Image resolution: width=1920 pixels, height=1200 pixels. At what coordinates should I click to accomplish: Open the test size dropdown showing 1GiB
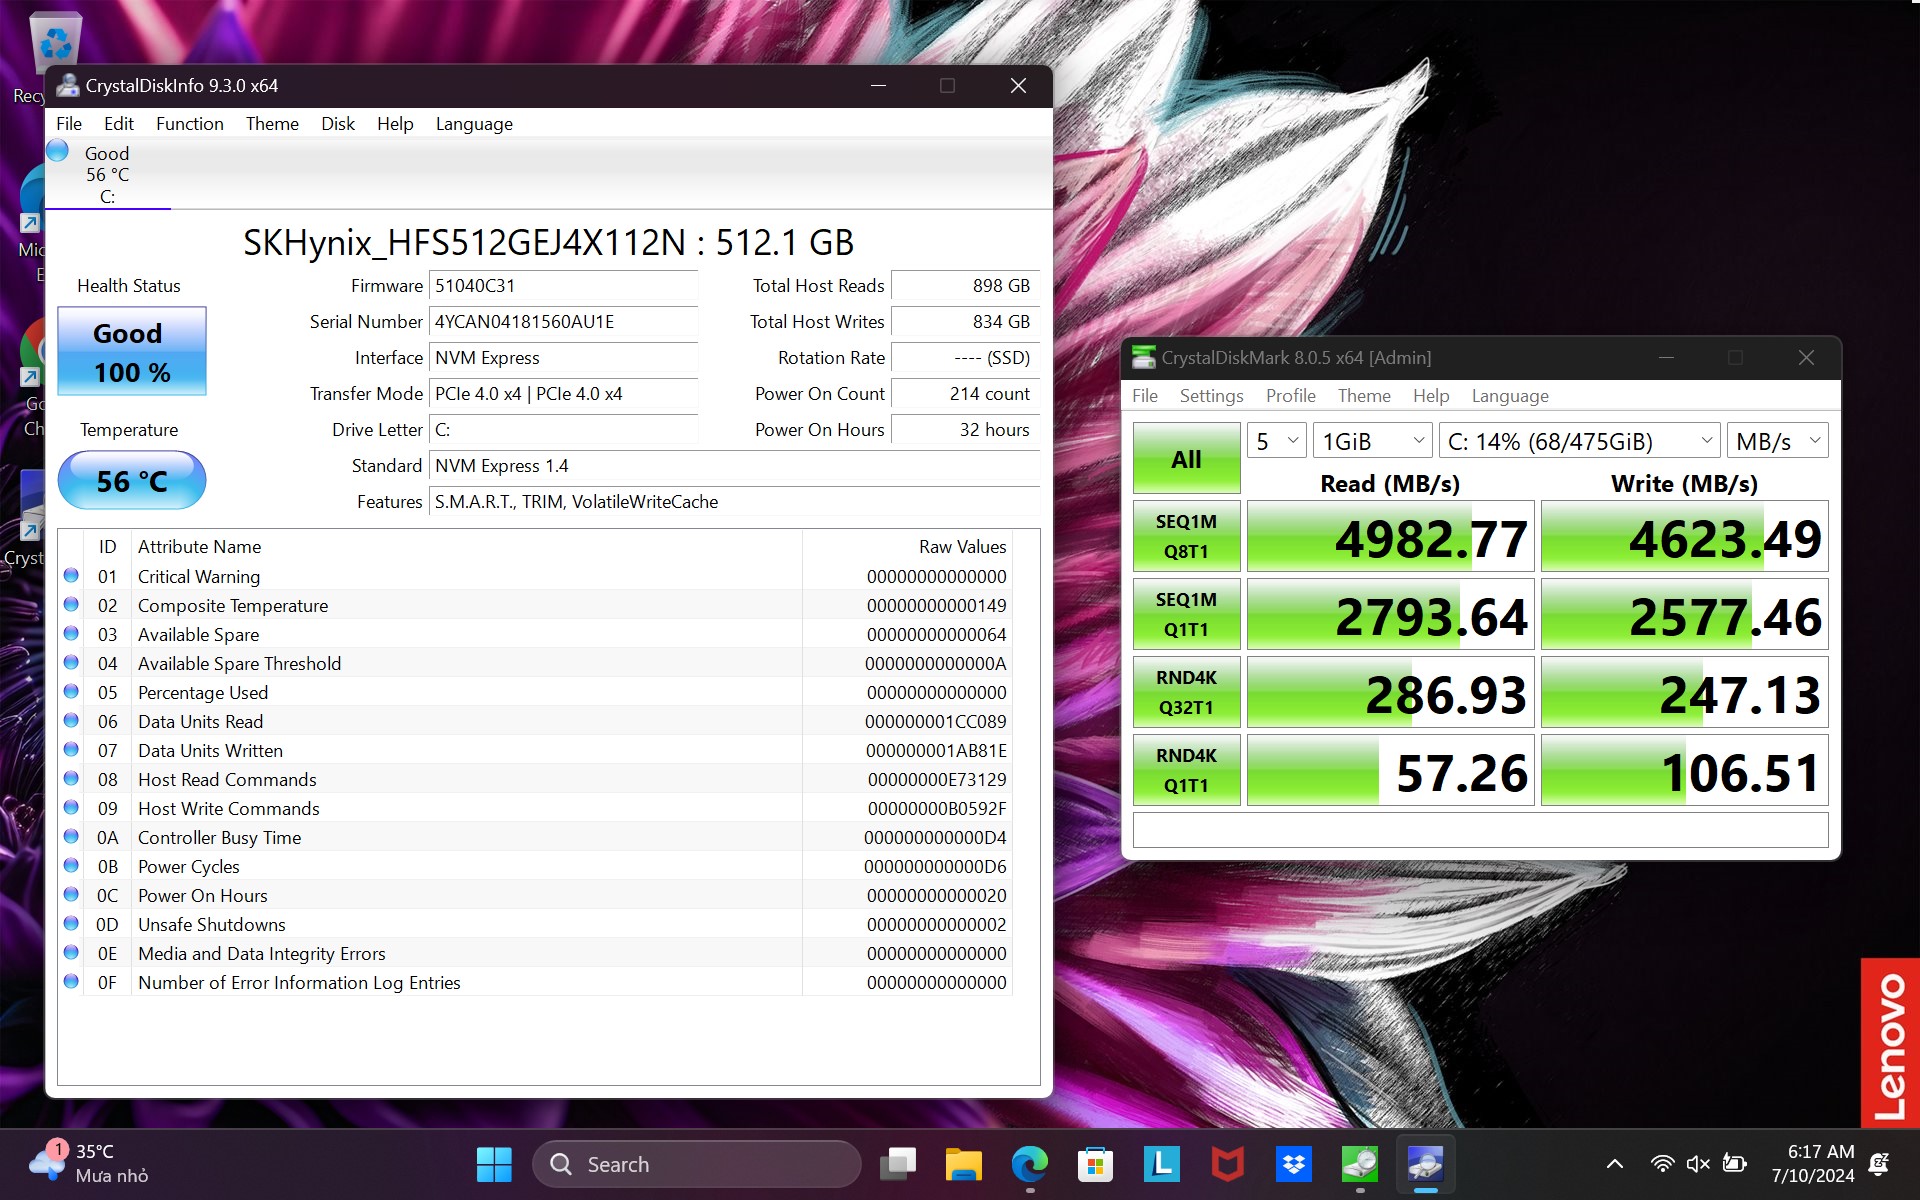pyautogui.click(x=1372, y=441)
